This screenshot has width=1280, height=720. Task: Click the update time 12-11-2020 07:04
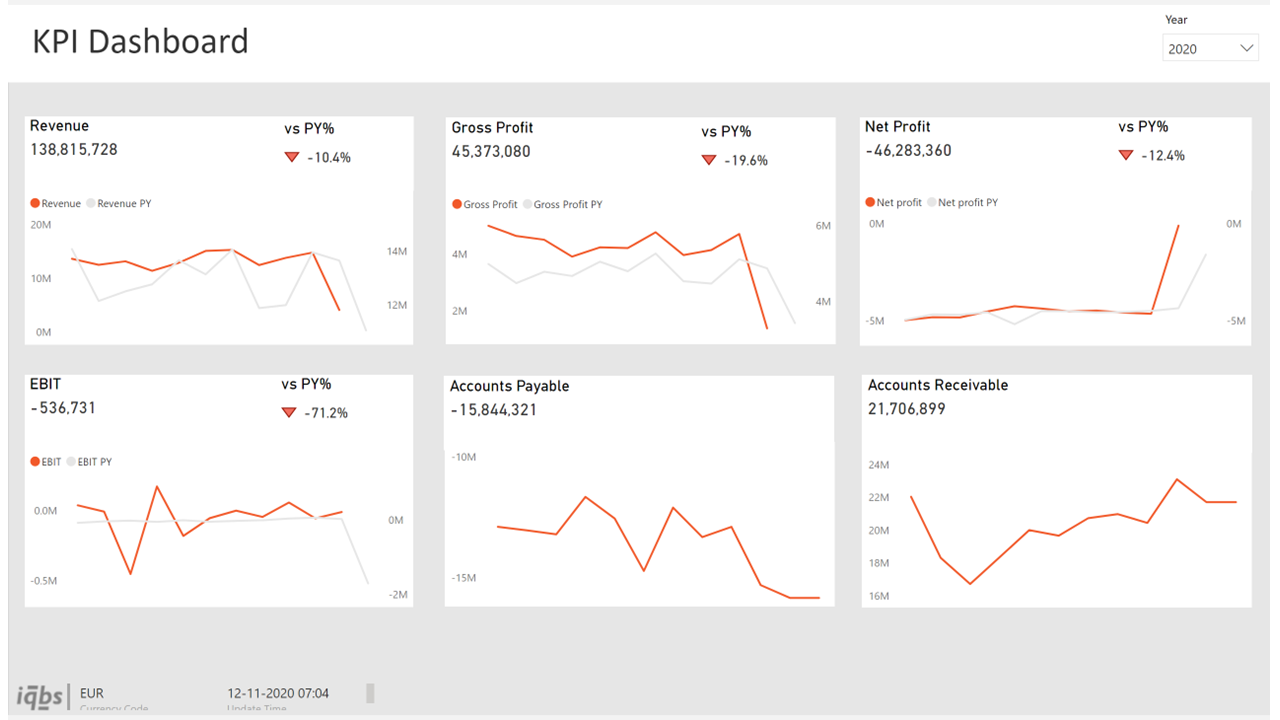point(278,693)
